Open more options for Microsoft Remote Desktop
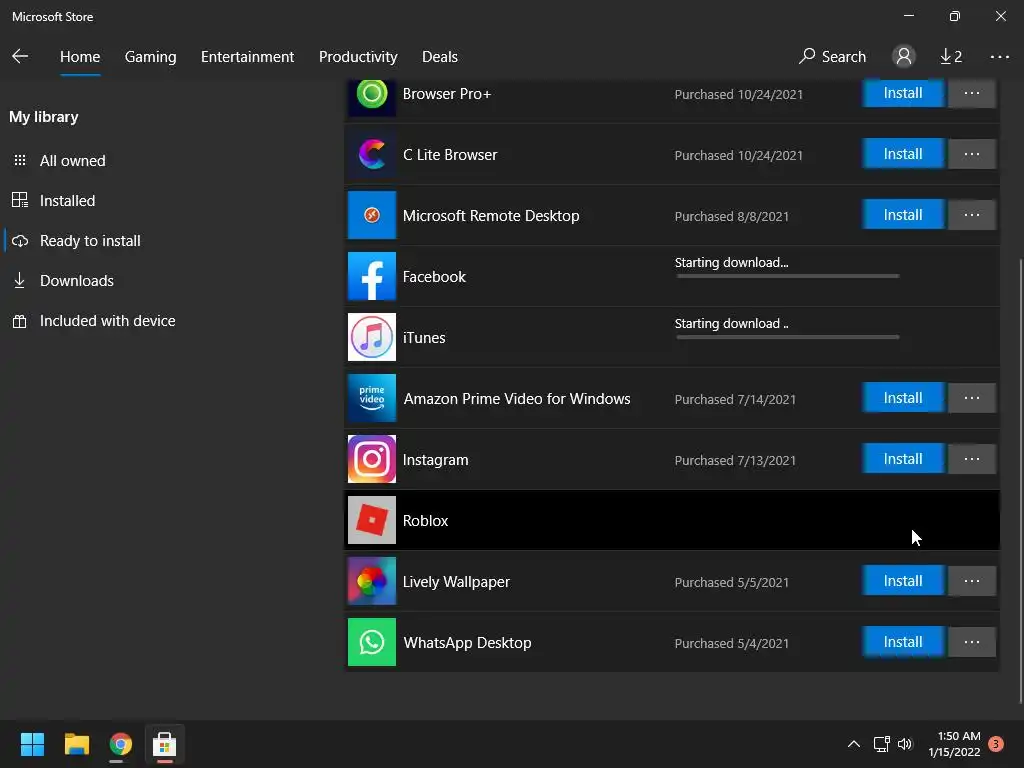 point(972,215)
